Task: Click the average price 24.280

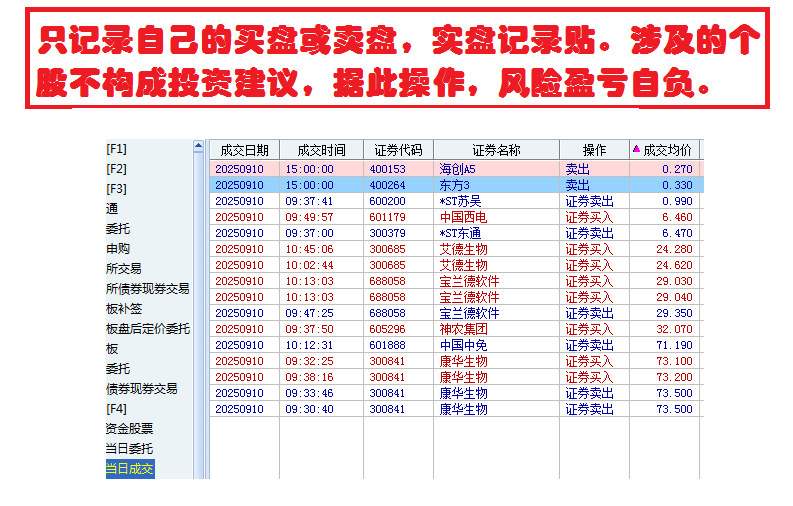Action: click(x=674, y=249)
